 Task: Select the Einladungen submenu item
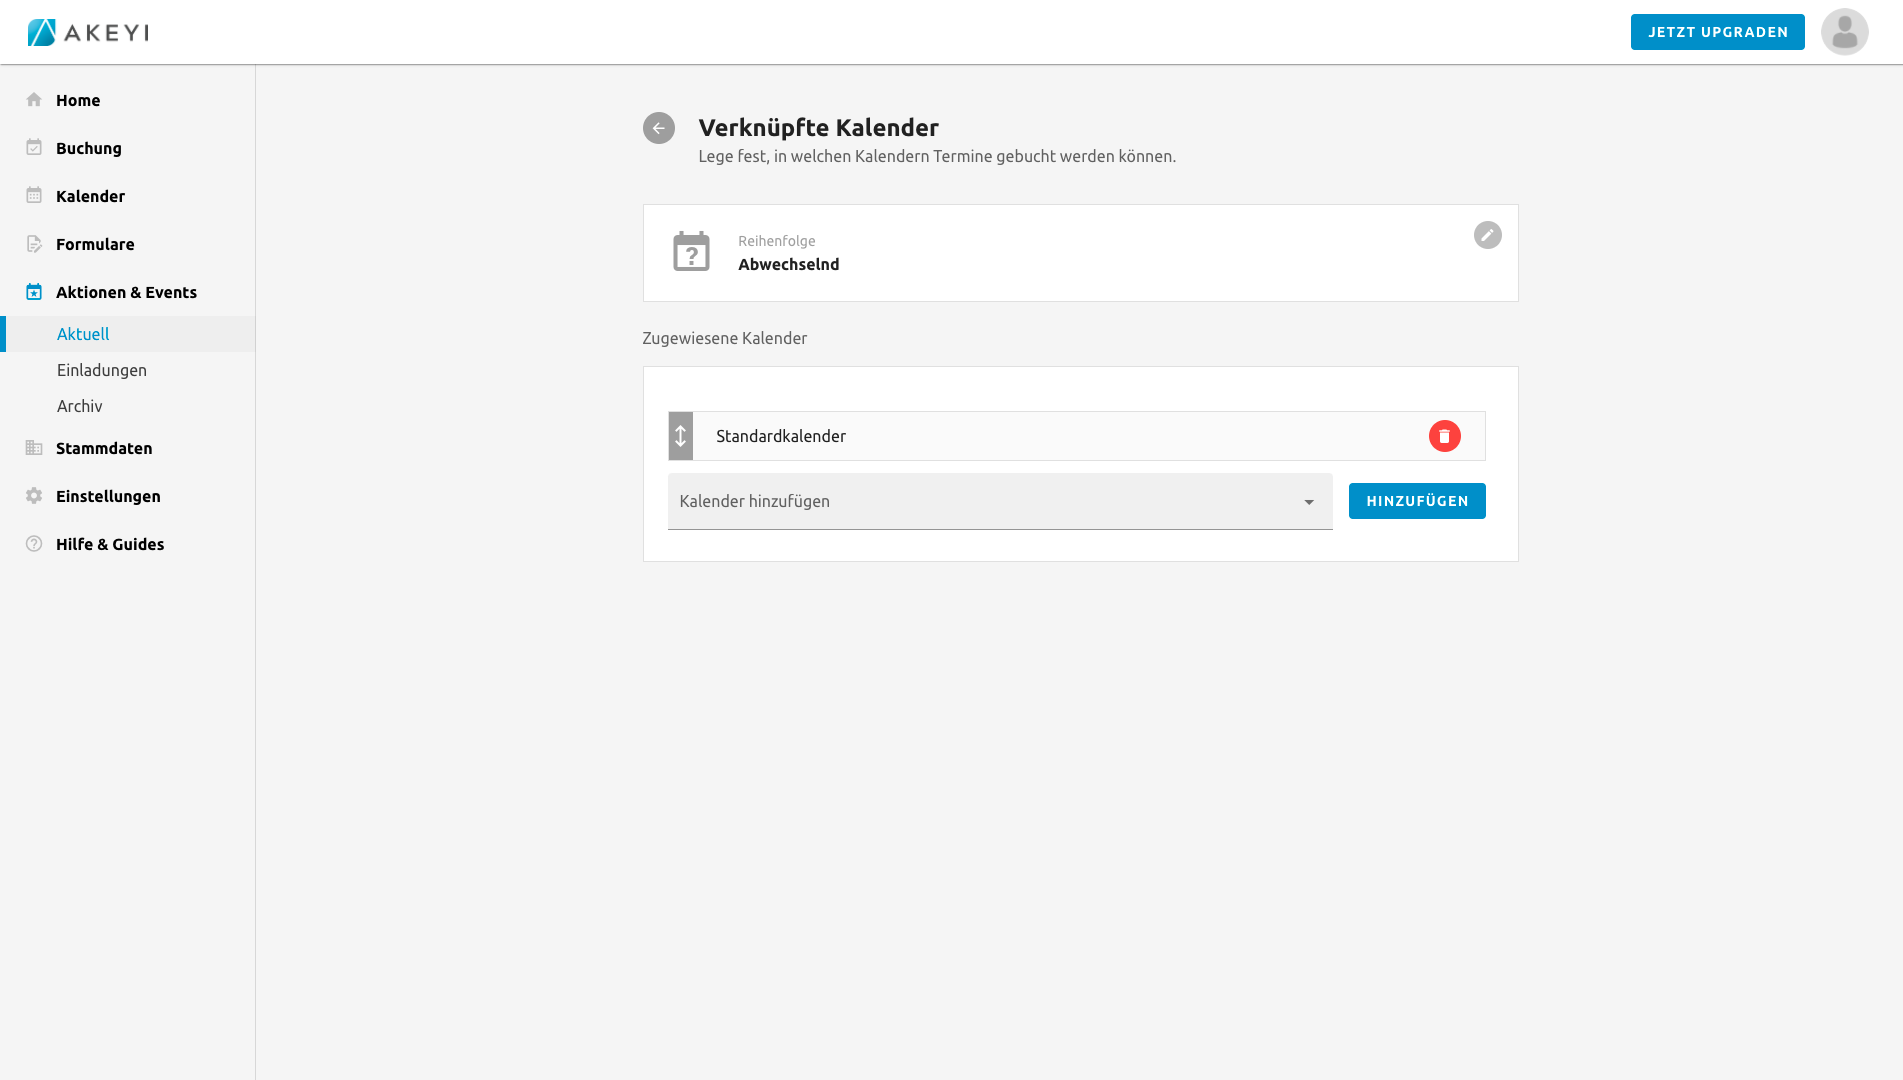(x=102, y=370)
